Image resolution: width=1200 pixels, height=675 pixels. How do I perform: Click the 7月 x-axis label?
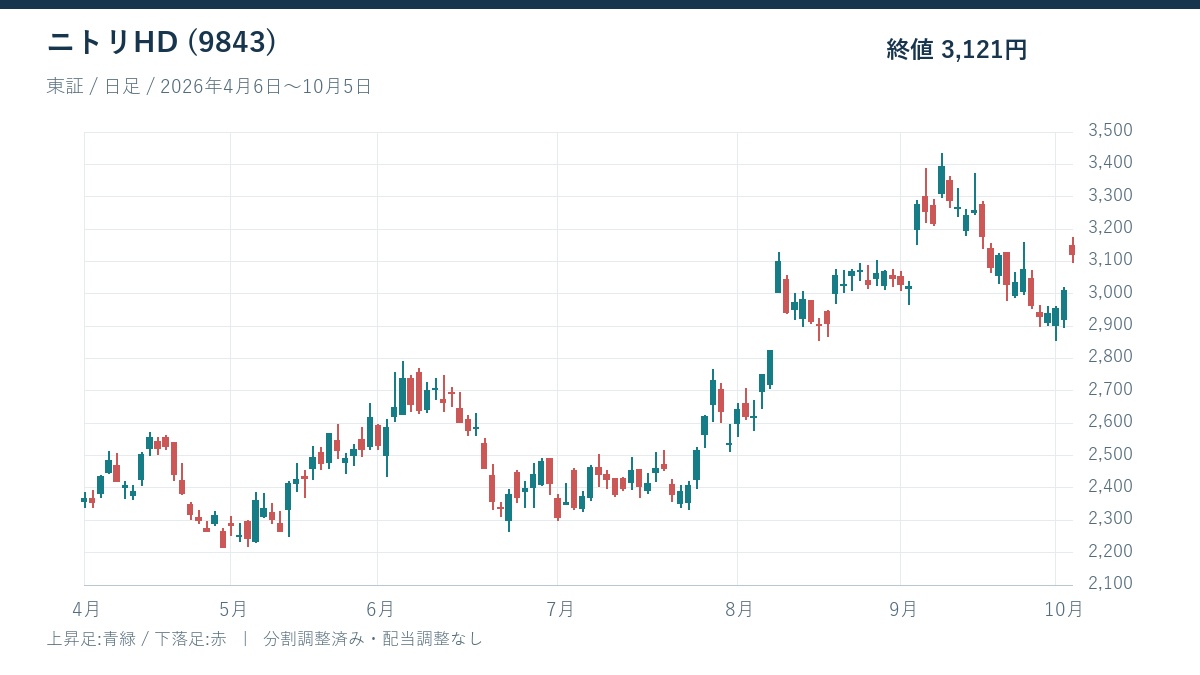[x=560, y=608]
